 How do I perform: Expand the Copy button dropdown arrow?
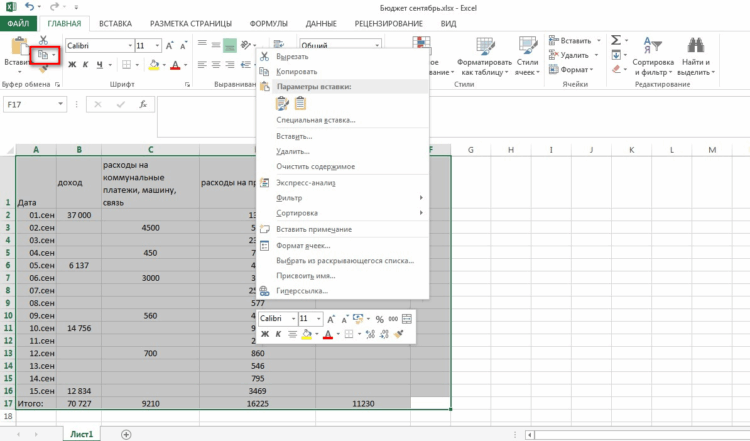tap(53, 55)
